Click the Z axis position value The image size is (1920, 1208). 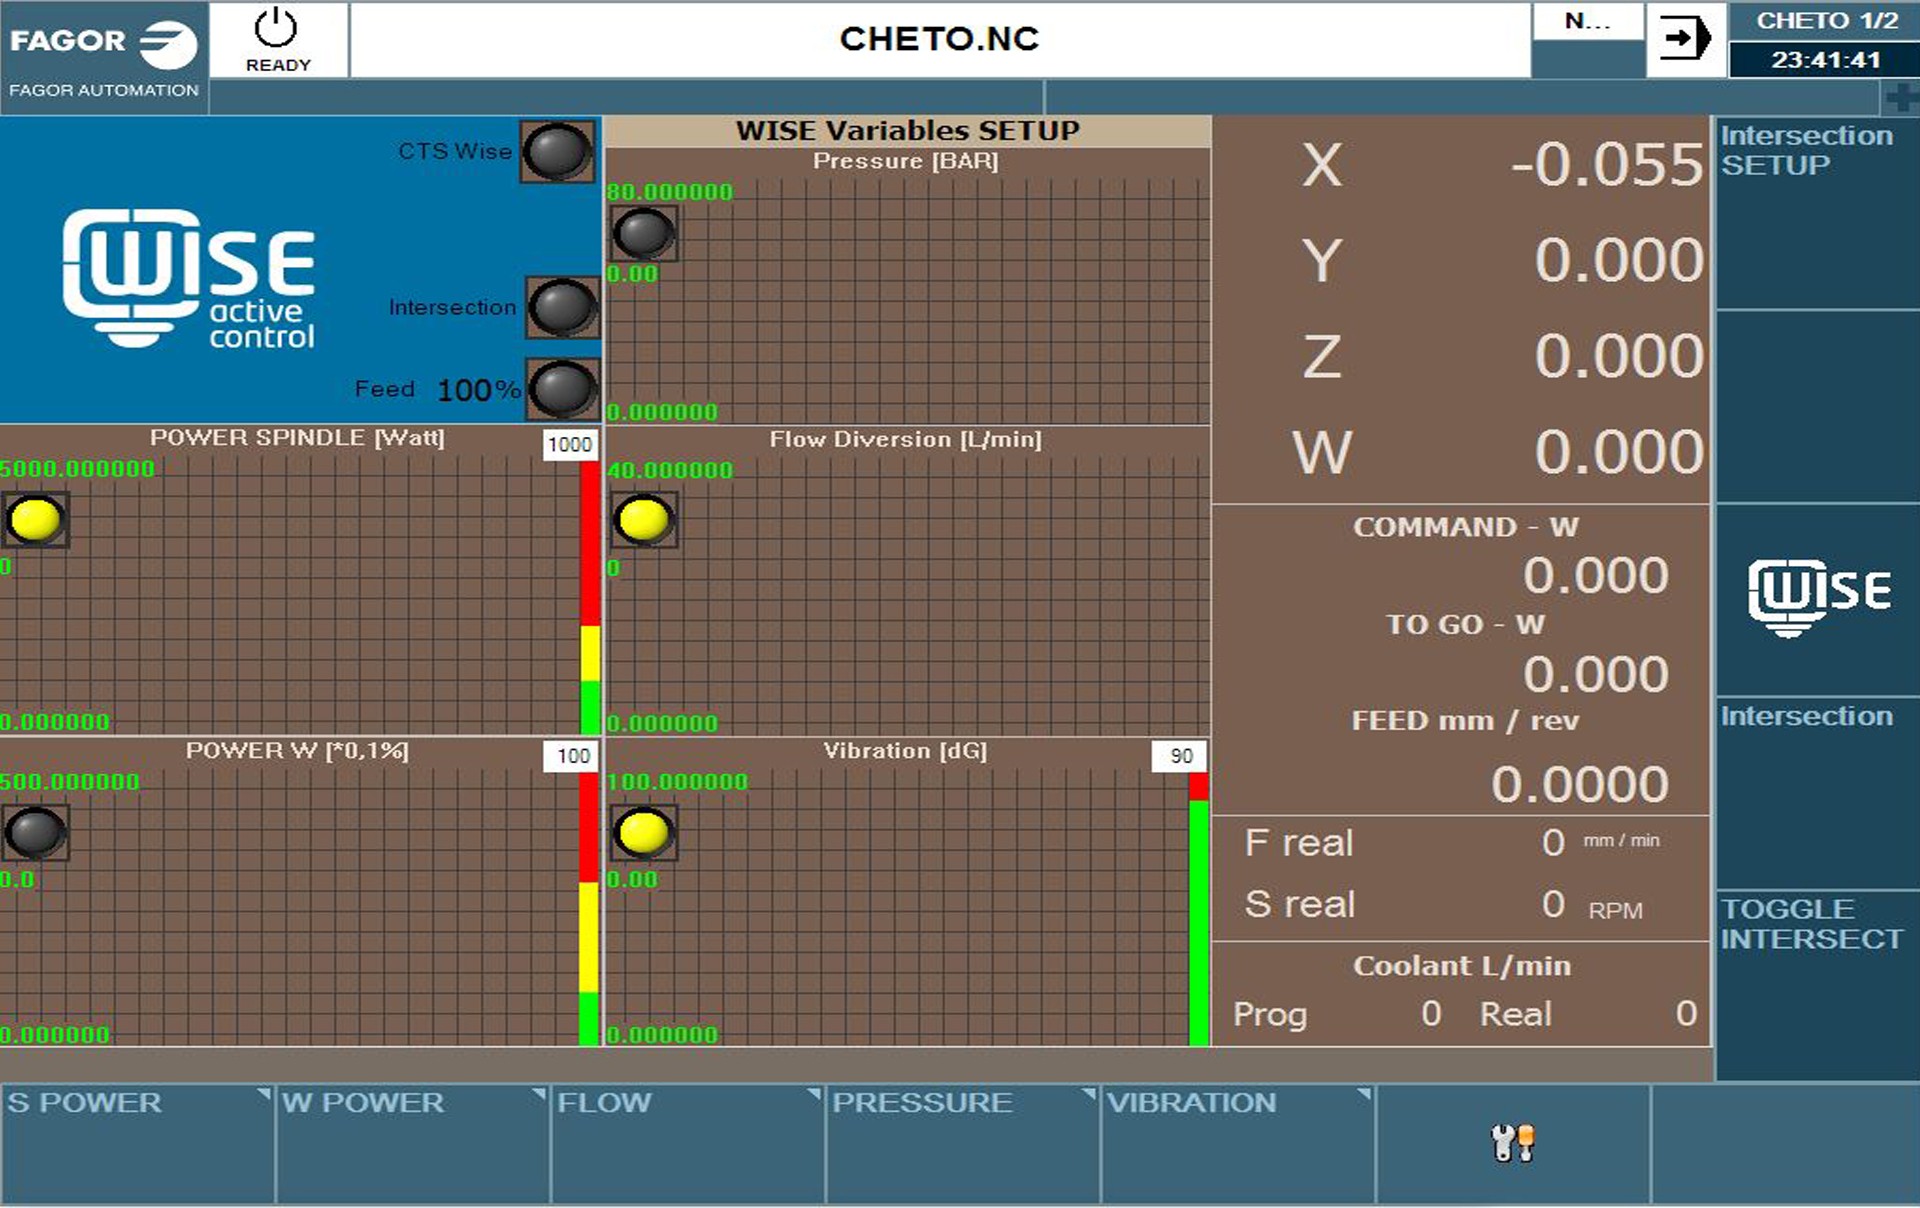pos(1618,356)
